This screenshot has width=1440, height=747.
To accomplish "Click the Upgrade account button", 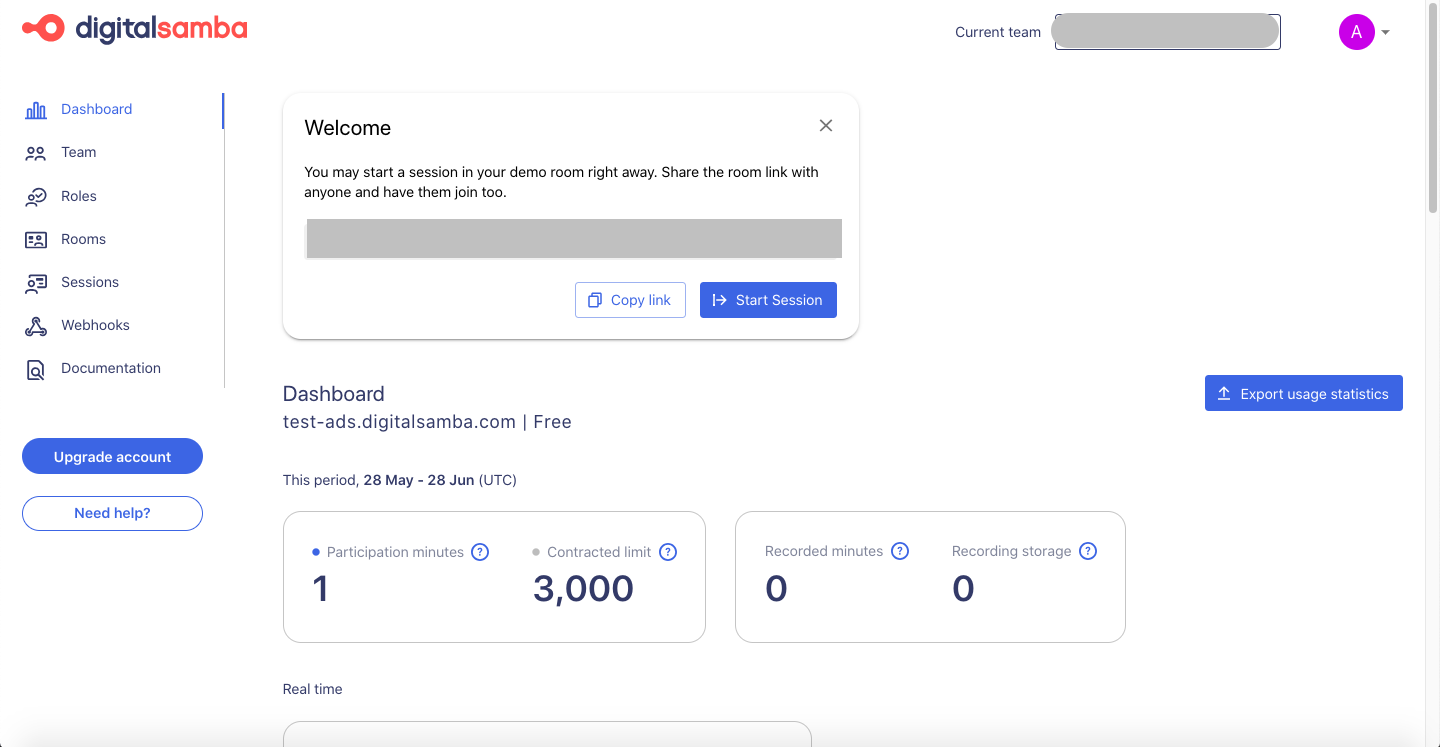I will coord(112,456).
